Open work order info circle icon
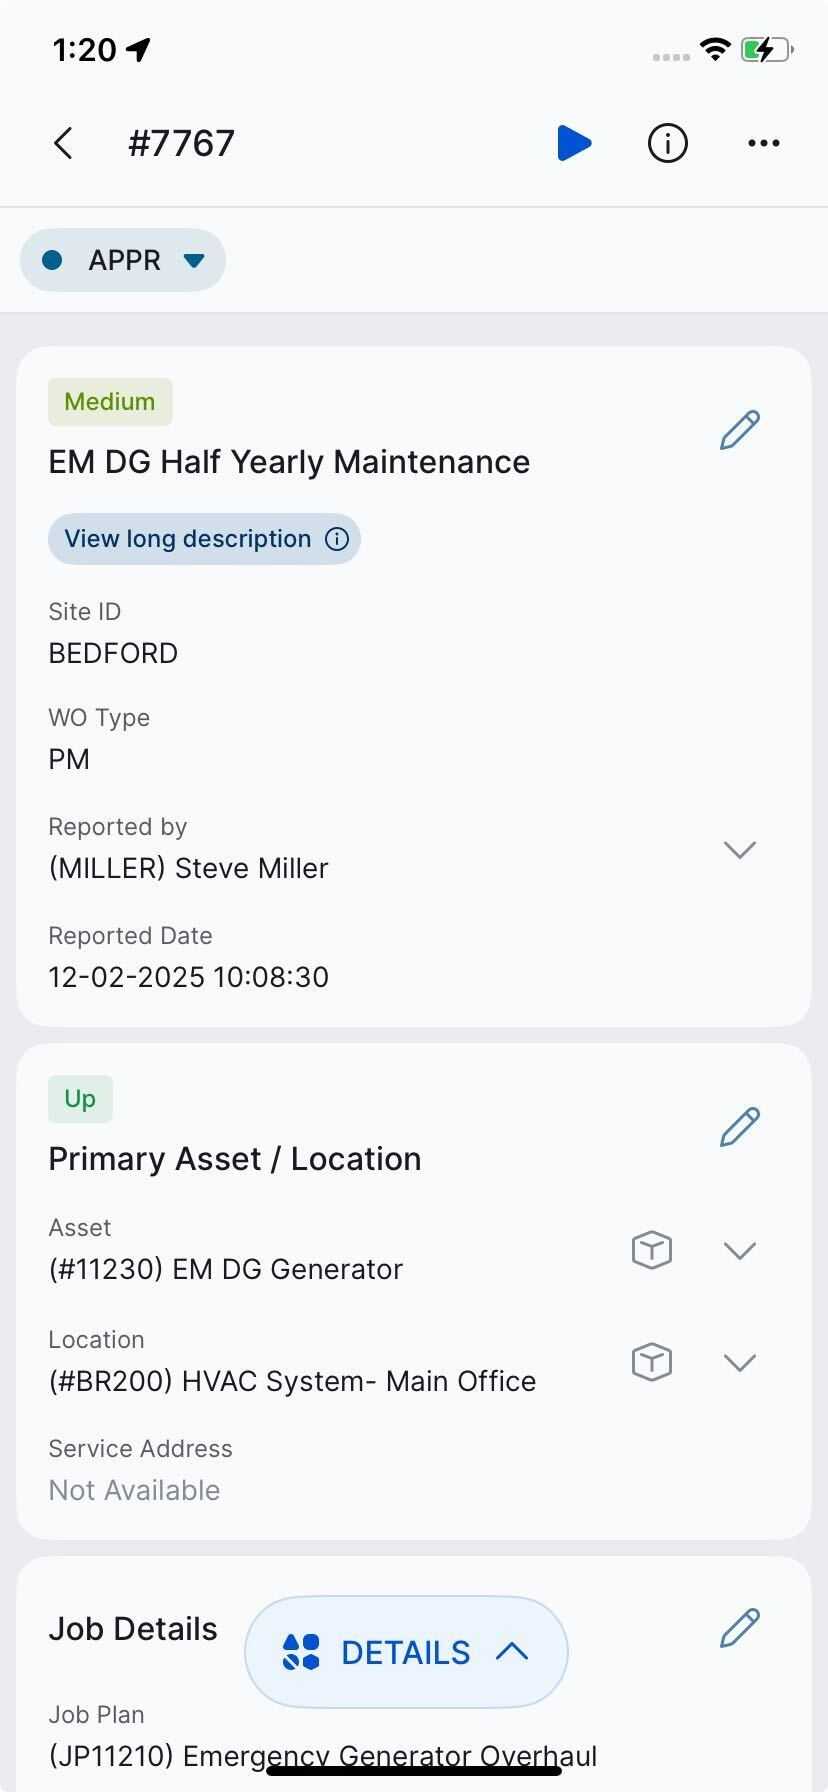 667,143
